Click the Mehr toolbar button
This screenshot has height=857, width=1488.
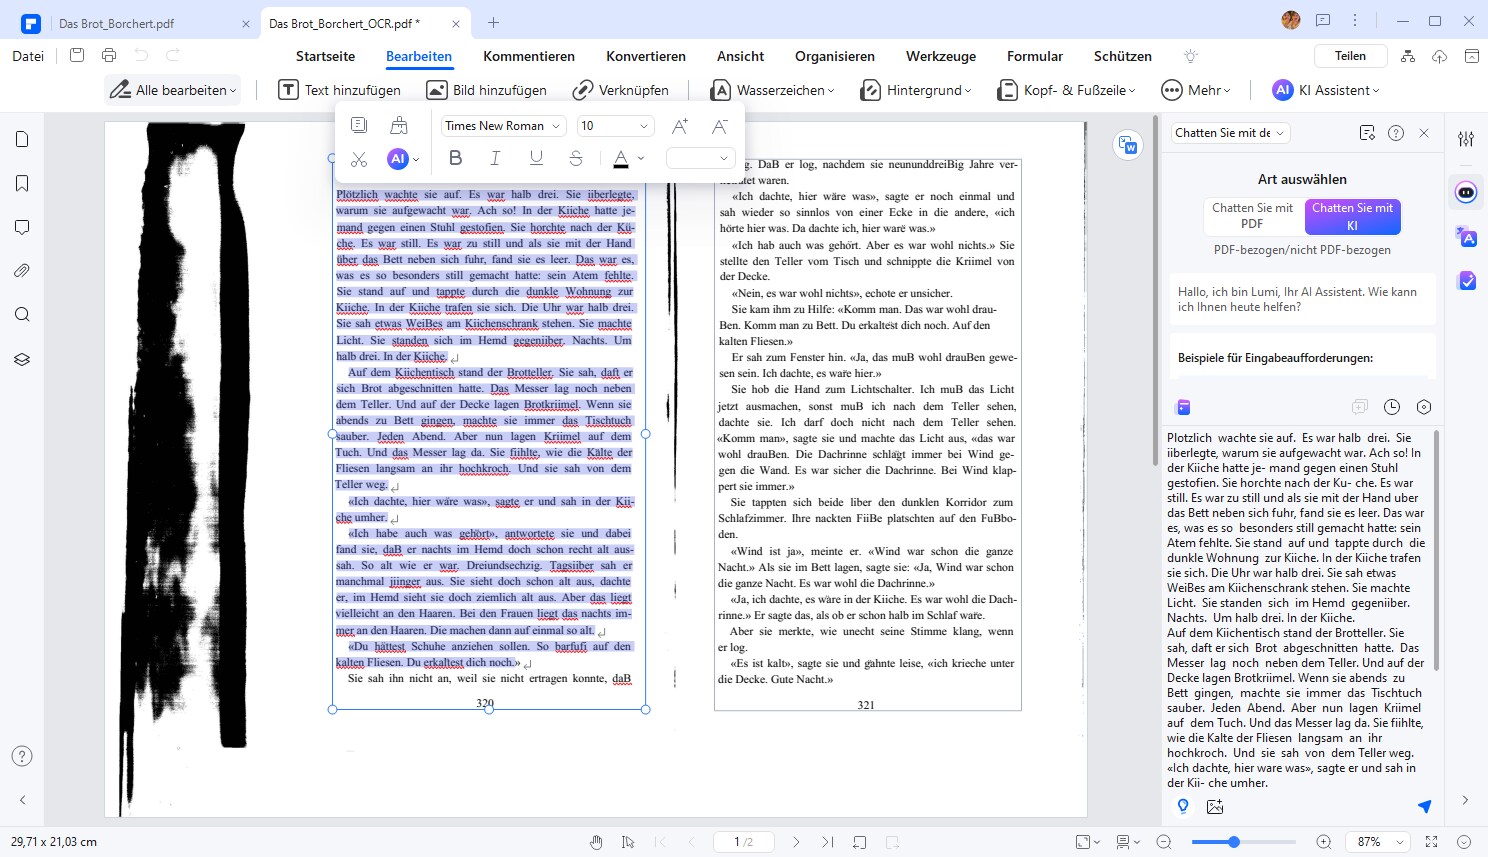point(1196,90)
